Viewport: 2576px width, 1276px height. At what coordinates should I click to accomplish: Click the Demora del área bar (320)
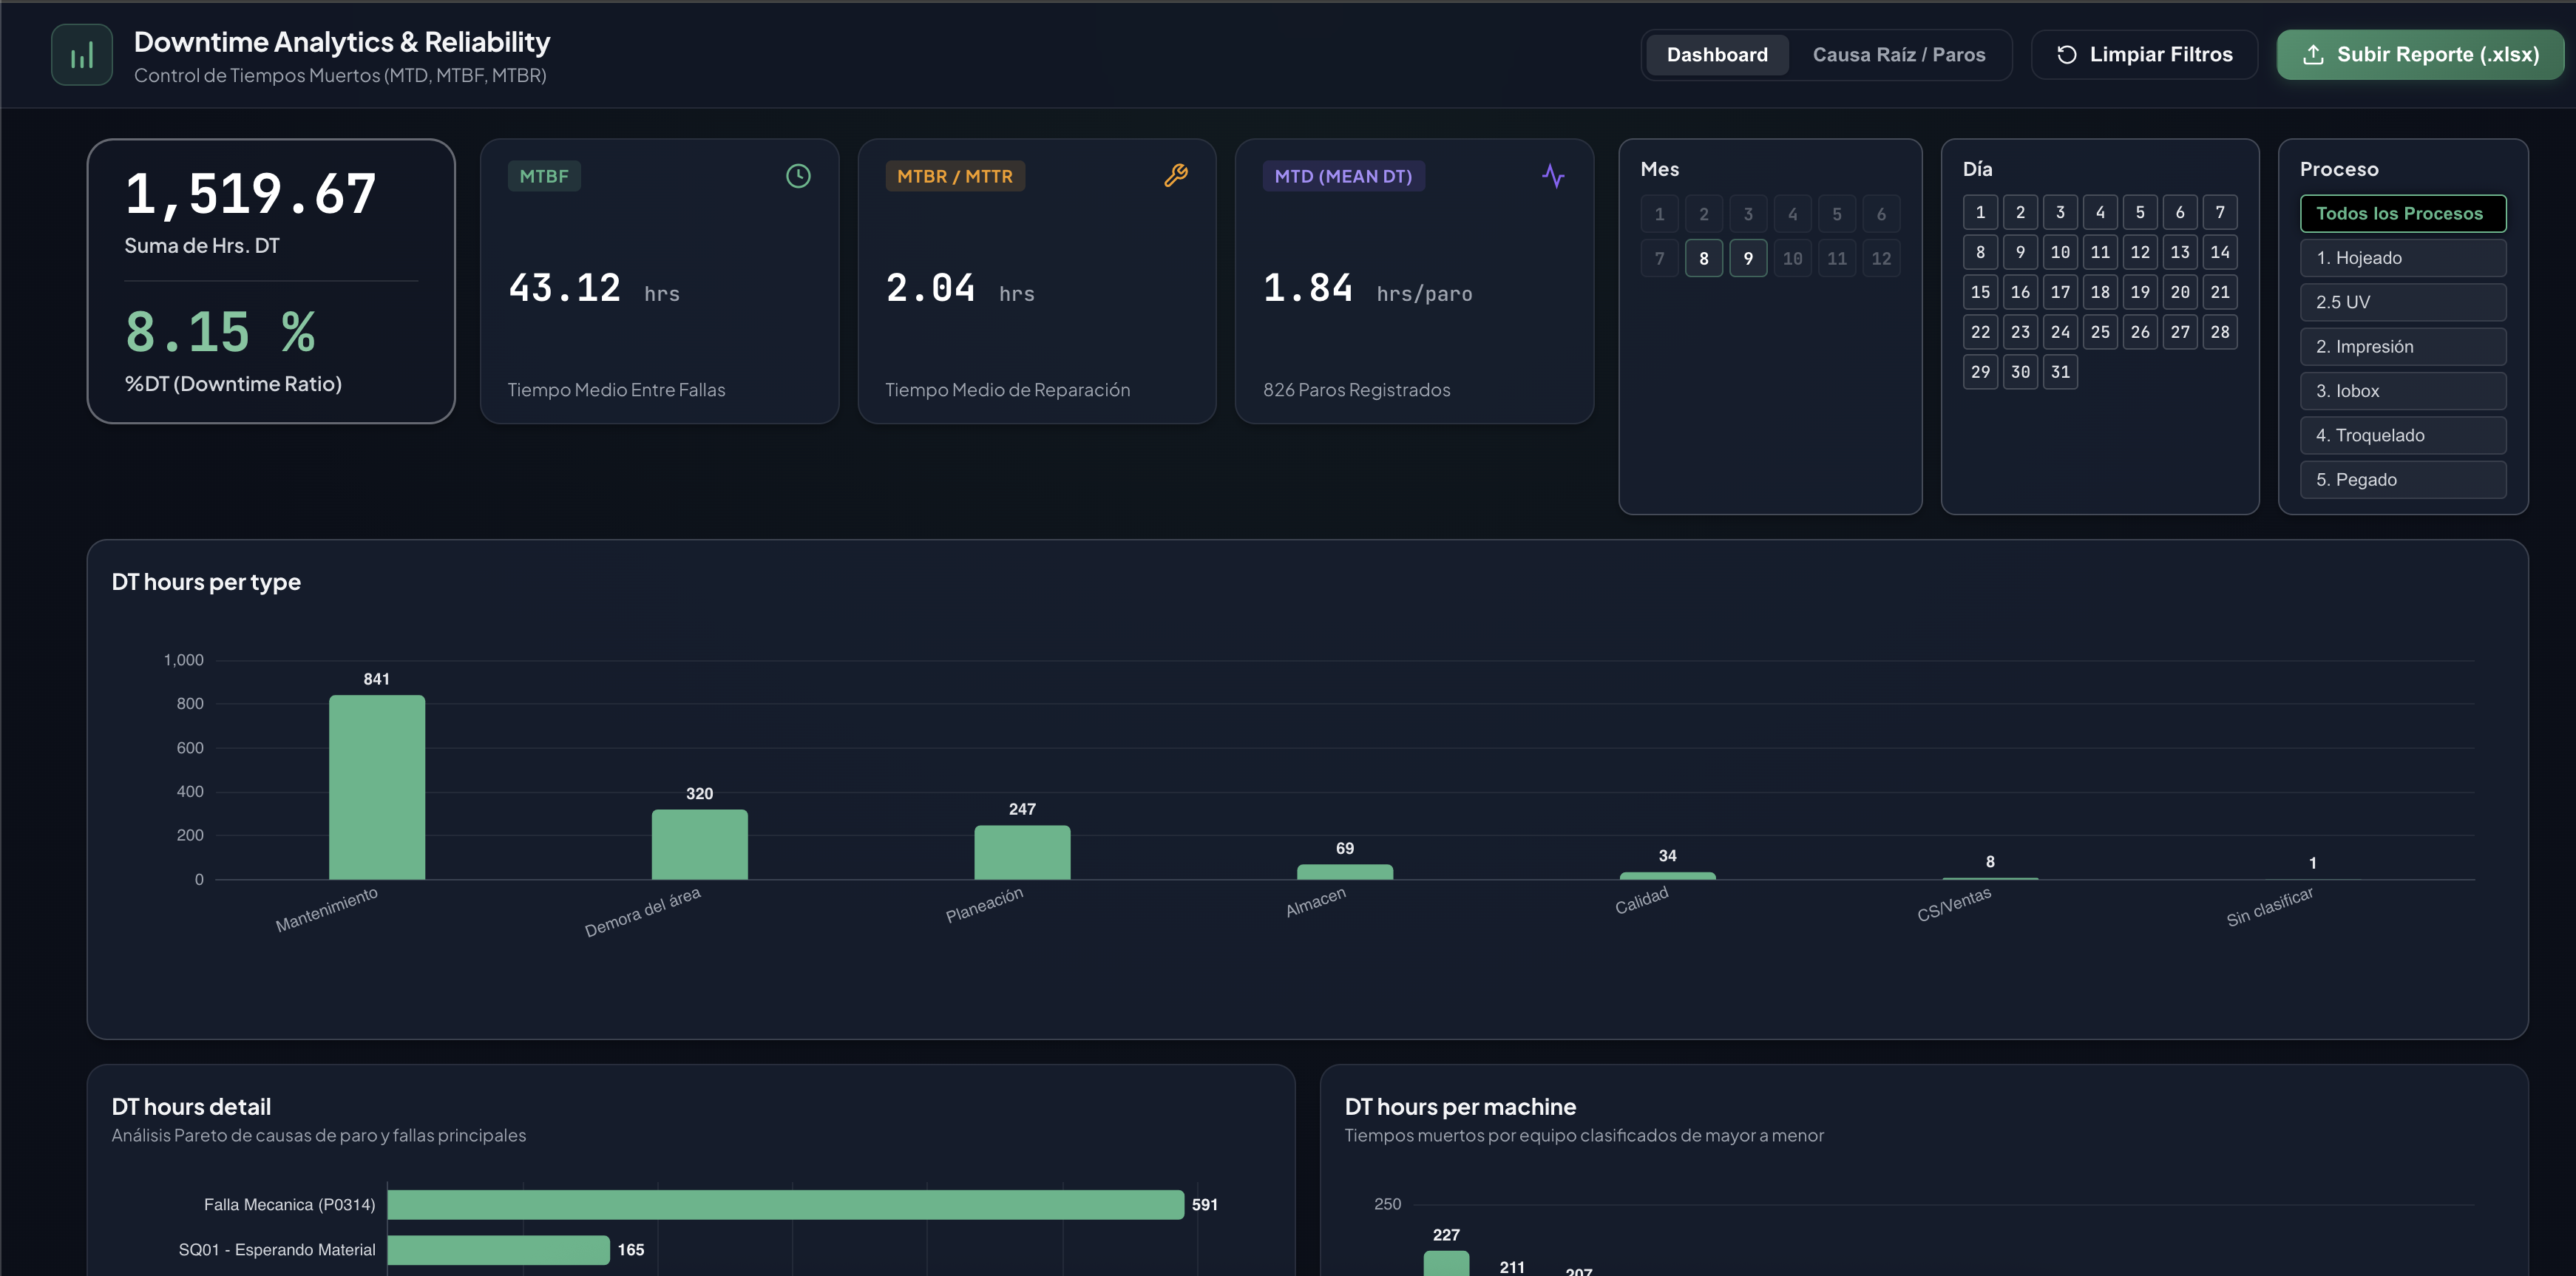699,845
